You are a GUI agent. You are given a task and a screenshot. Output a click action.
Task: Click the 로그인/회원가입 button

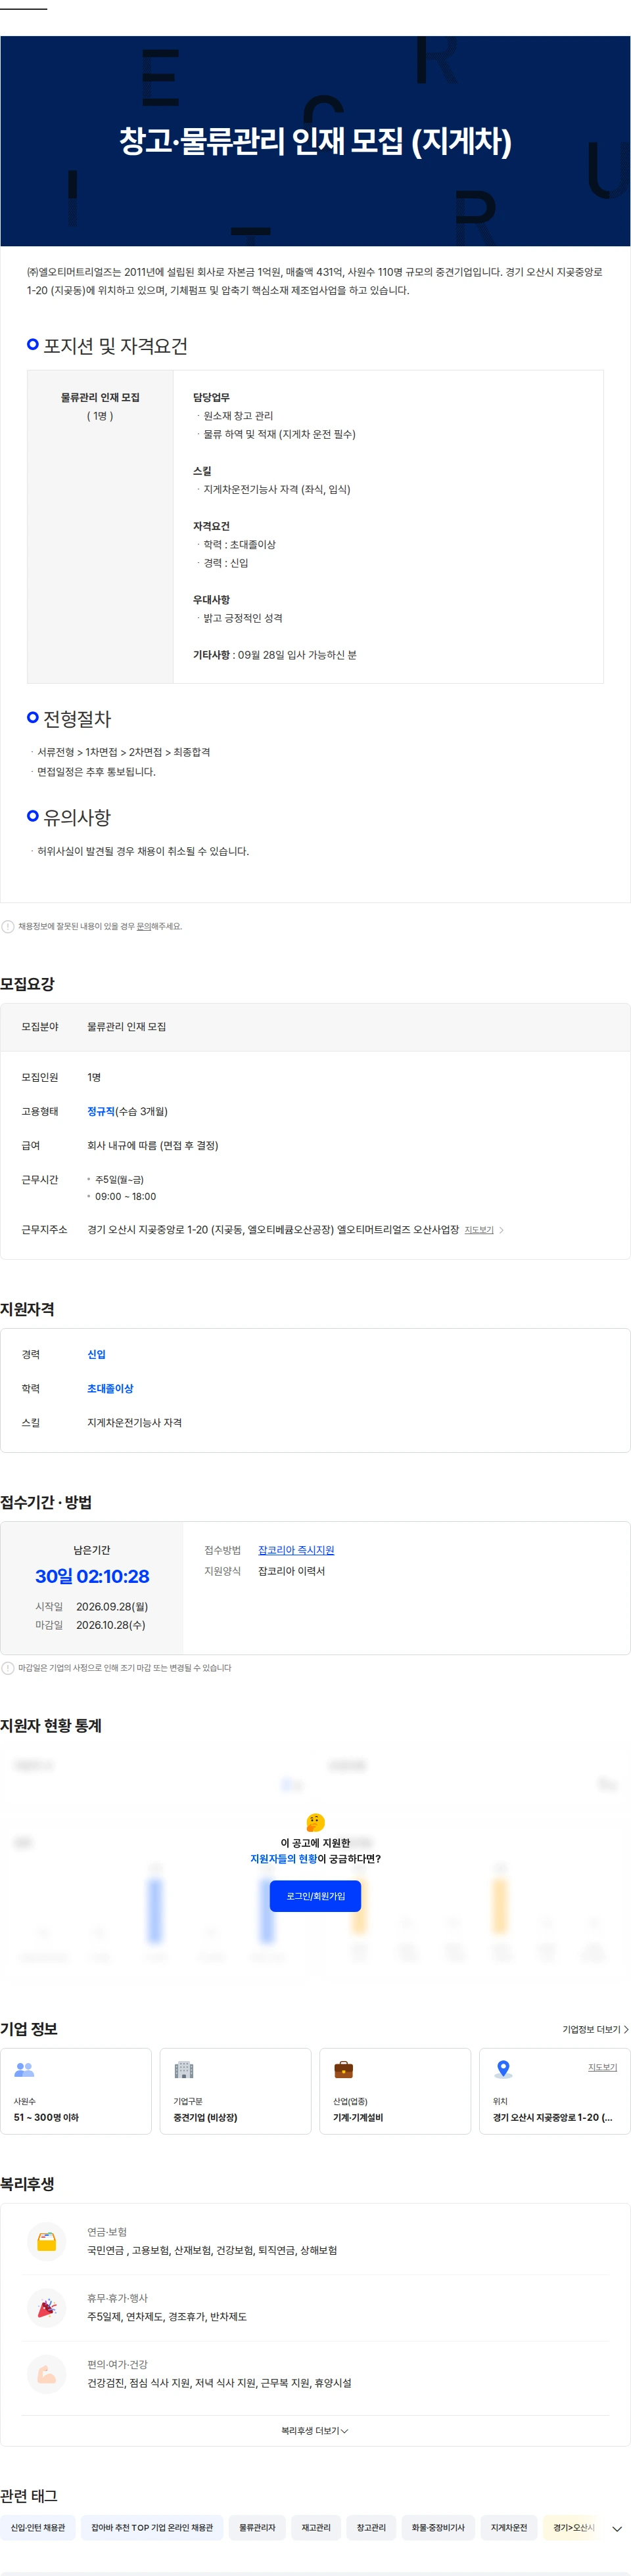[x=315, y=1895]
